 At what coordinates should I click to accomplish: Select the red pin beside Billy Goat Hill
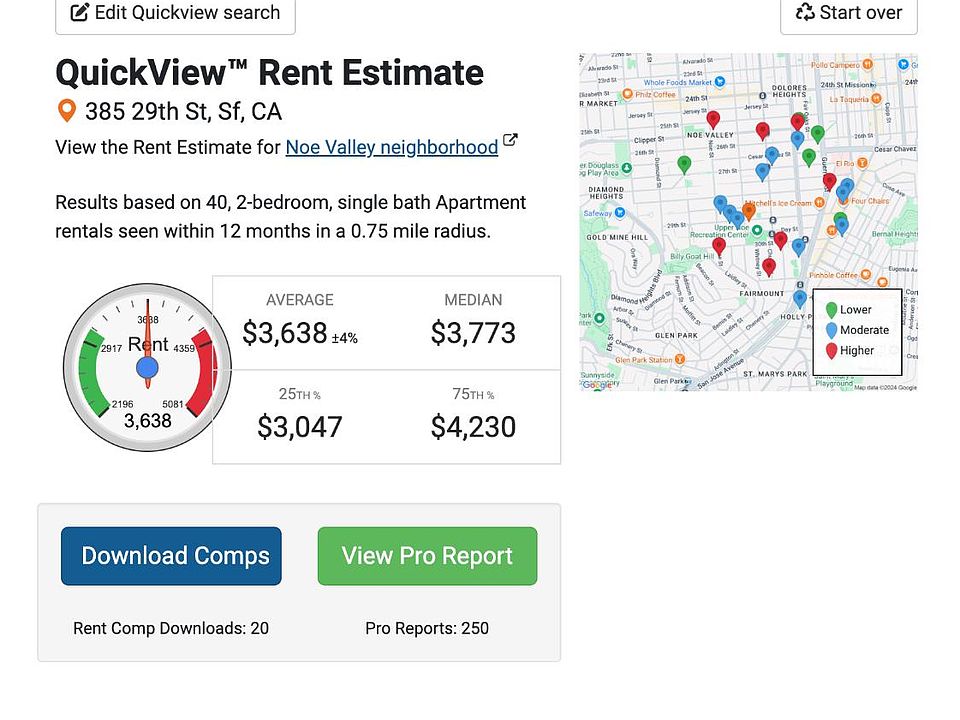[x=719, y=247]
